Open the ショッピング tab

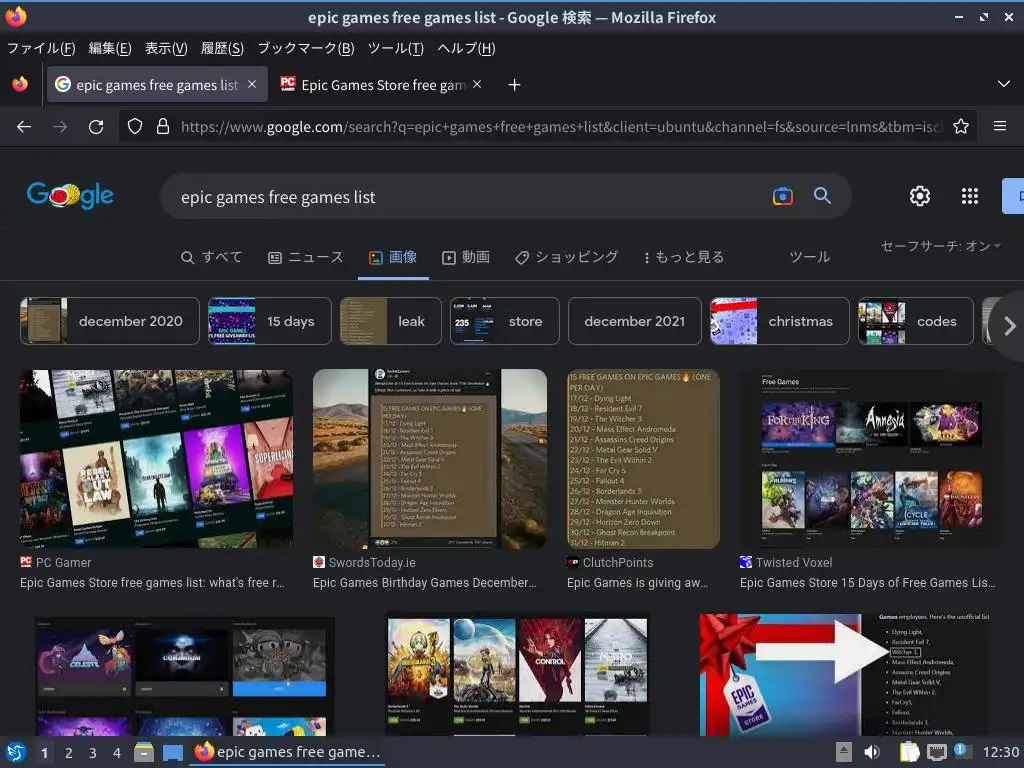[566, 257]
